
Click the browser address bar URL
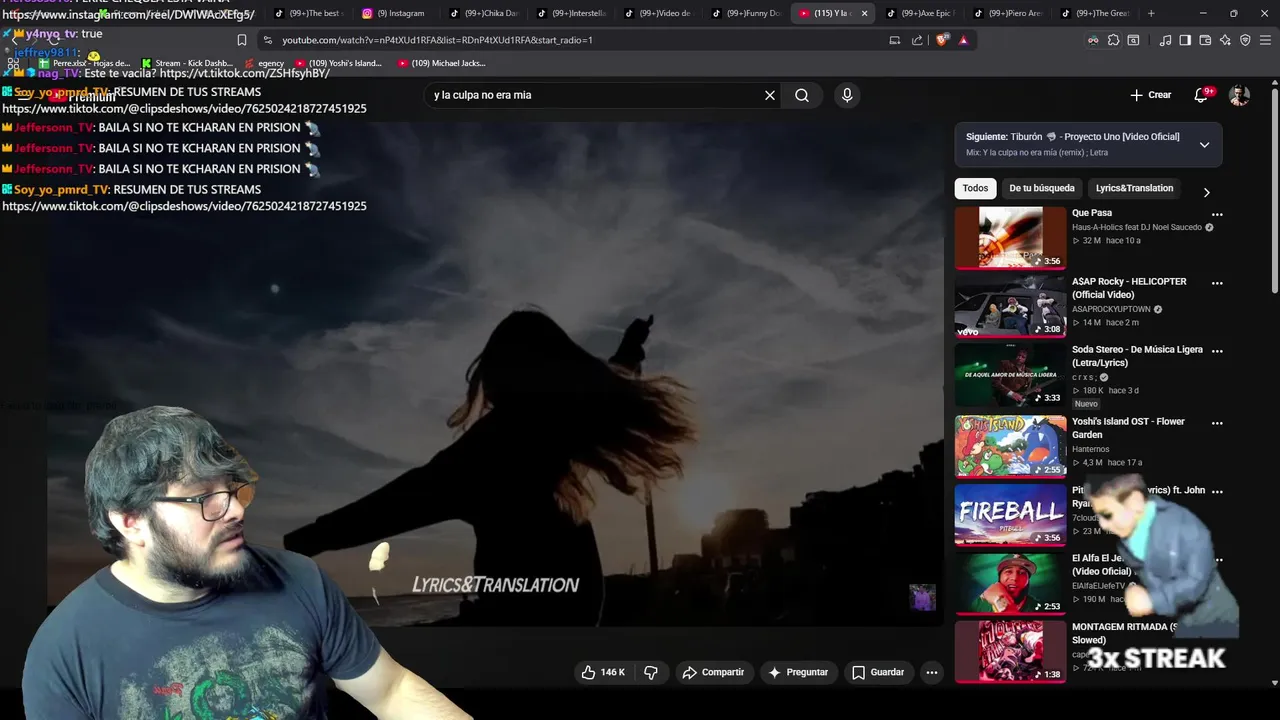437,40
